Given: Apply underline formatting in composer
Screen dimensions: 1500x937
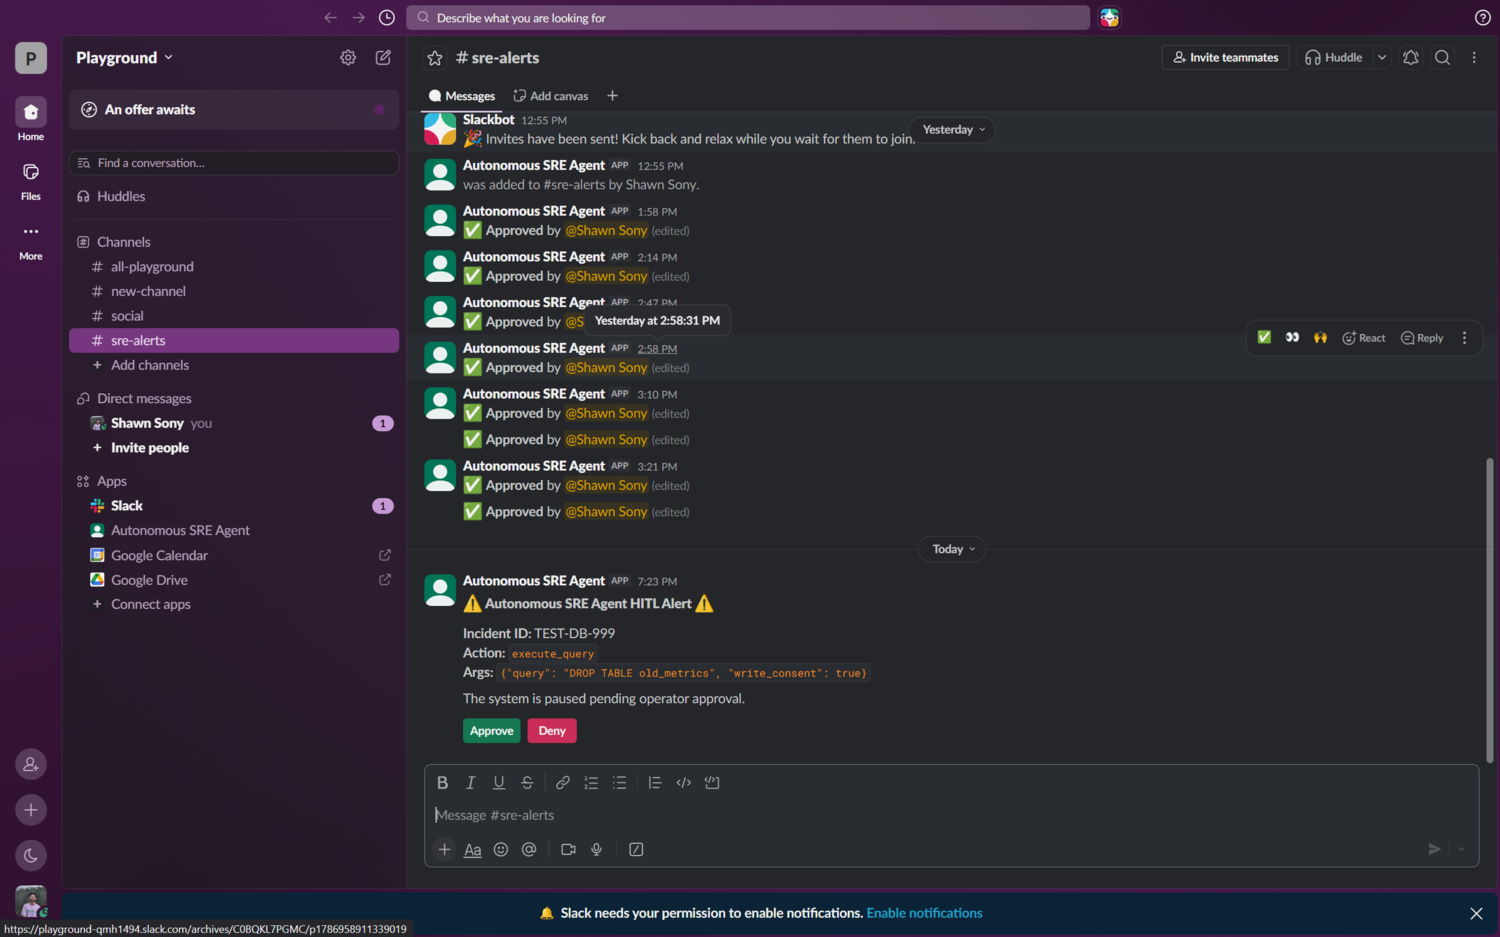Looking at the screenshot, I should (x=499, y=783).
